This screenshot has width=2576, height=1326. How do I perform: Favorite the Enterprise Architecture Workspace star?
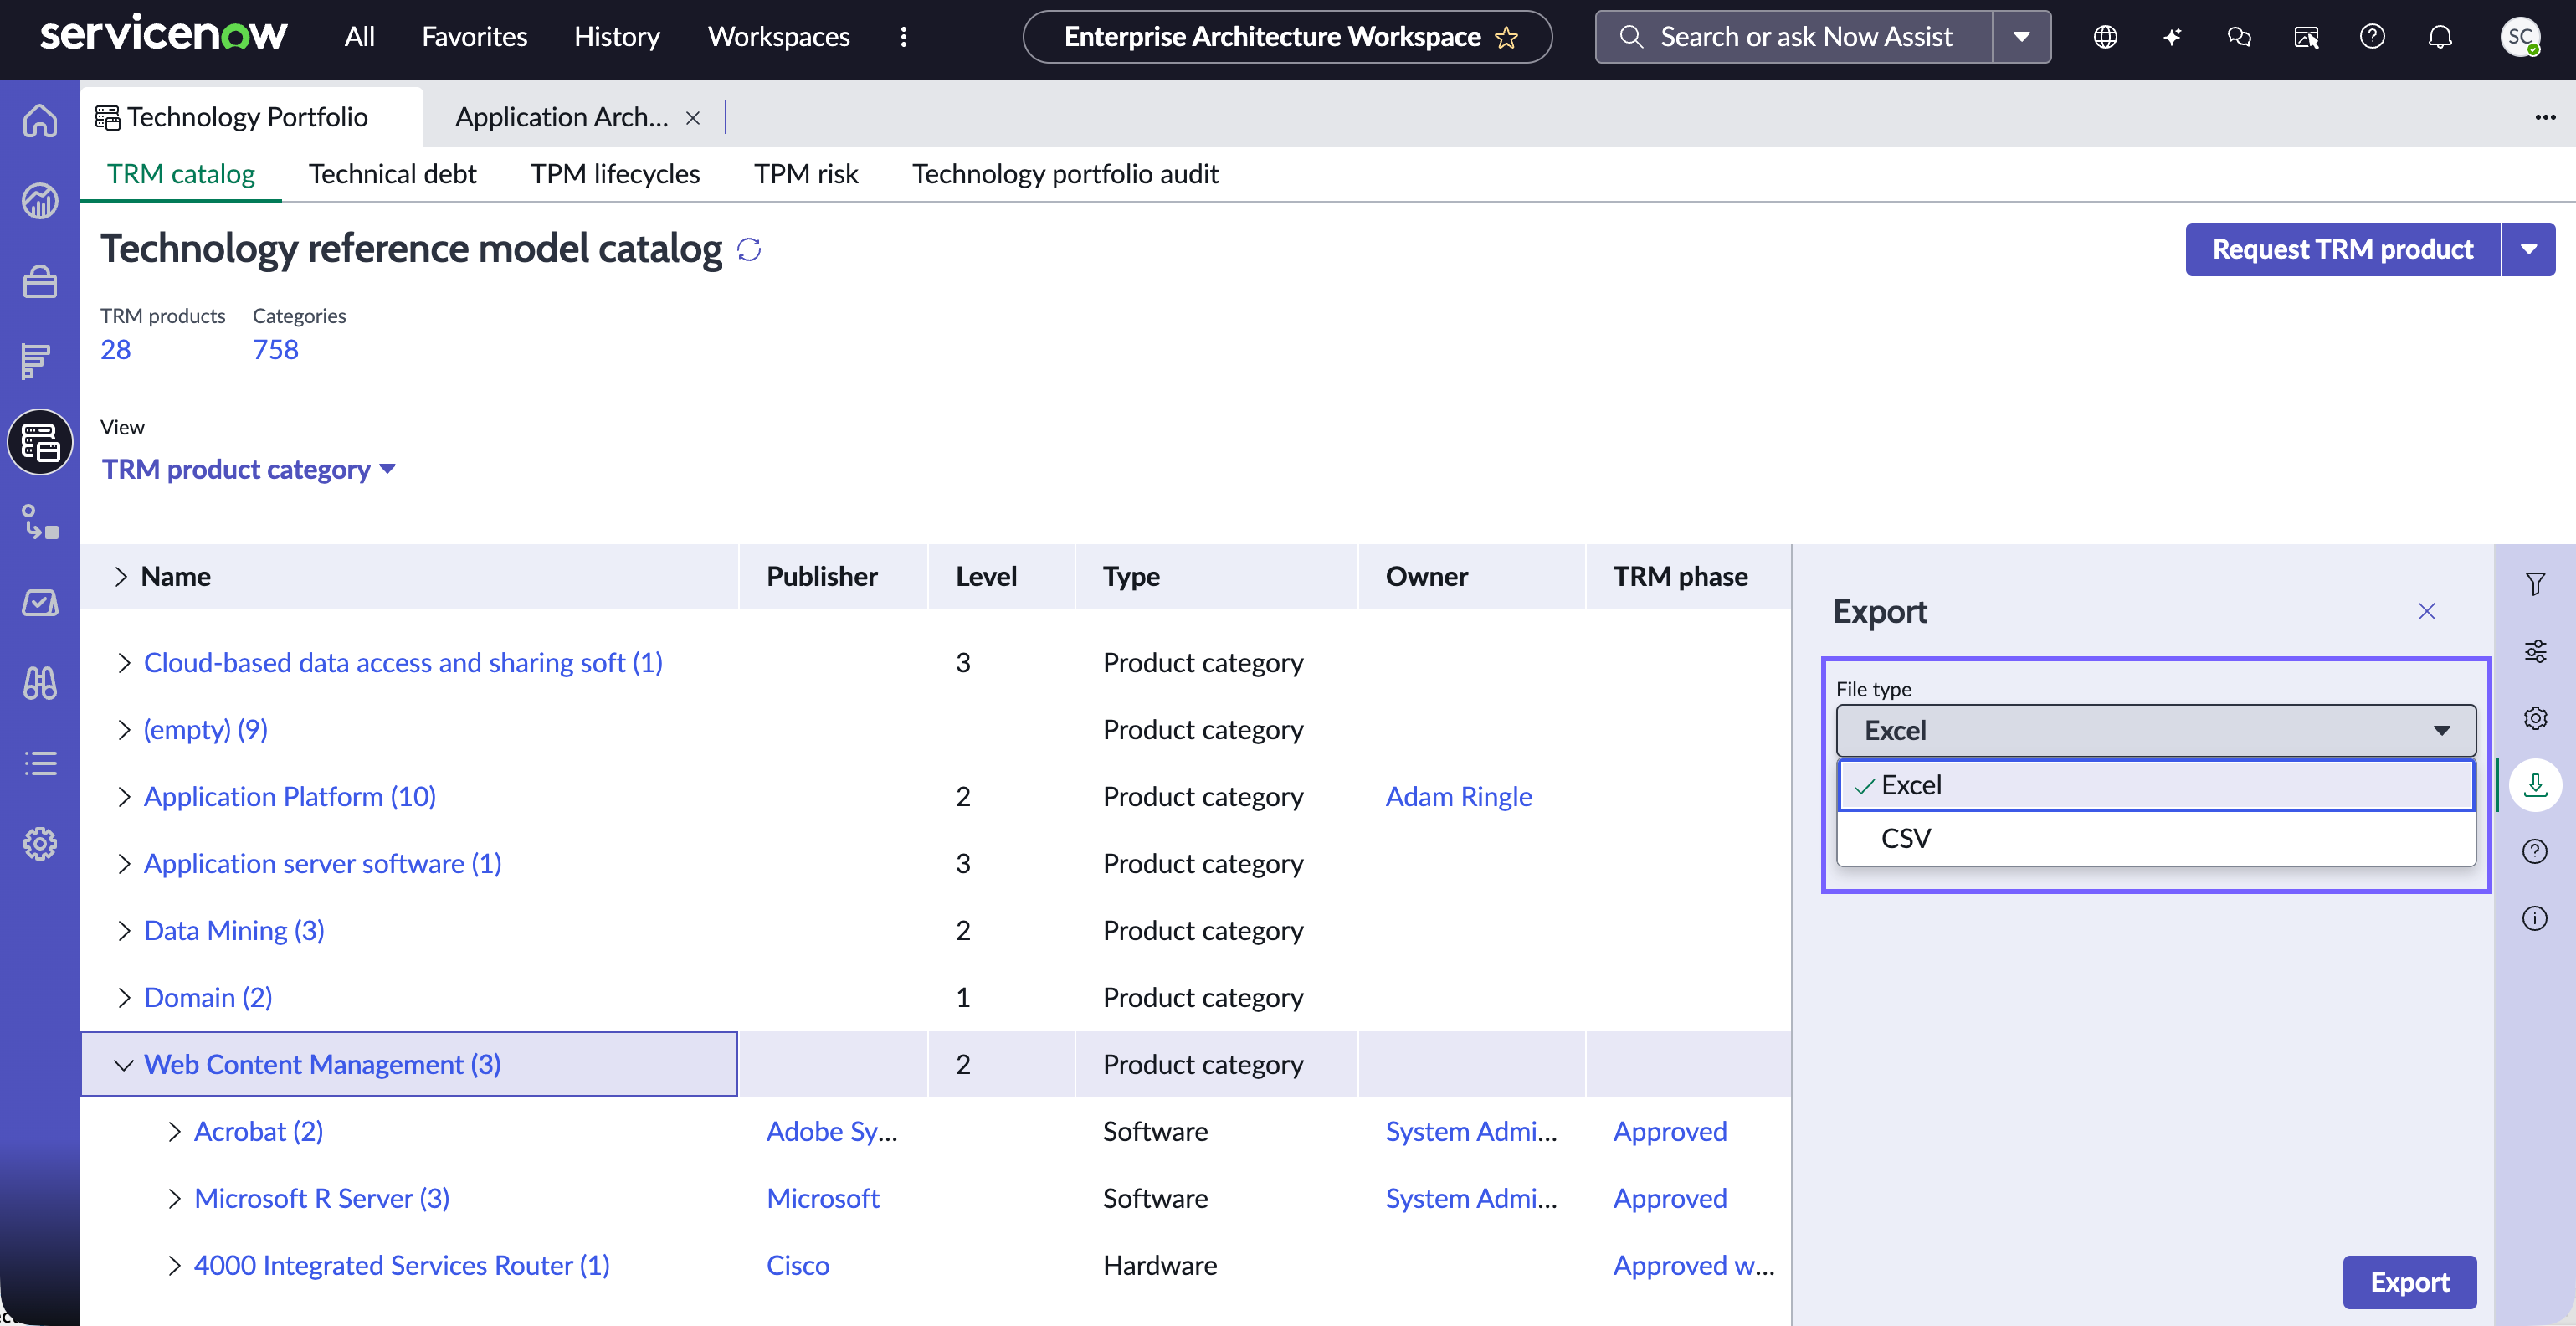1506,38
